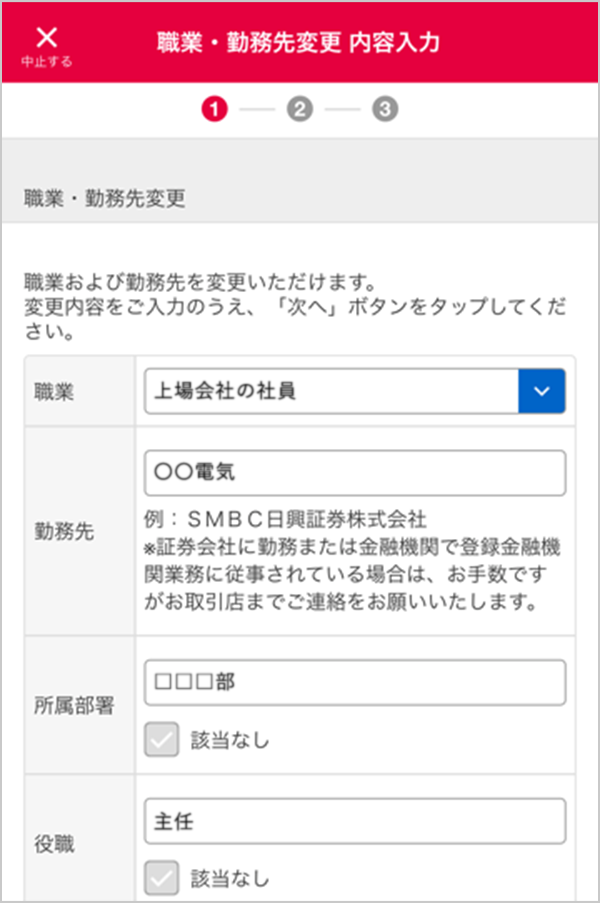Focus the 勤務先 field containing 〇〇電気
This screenshot has height=903, width=600.
[355, 474]
